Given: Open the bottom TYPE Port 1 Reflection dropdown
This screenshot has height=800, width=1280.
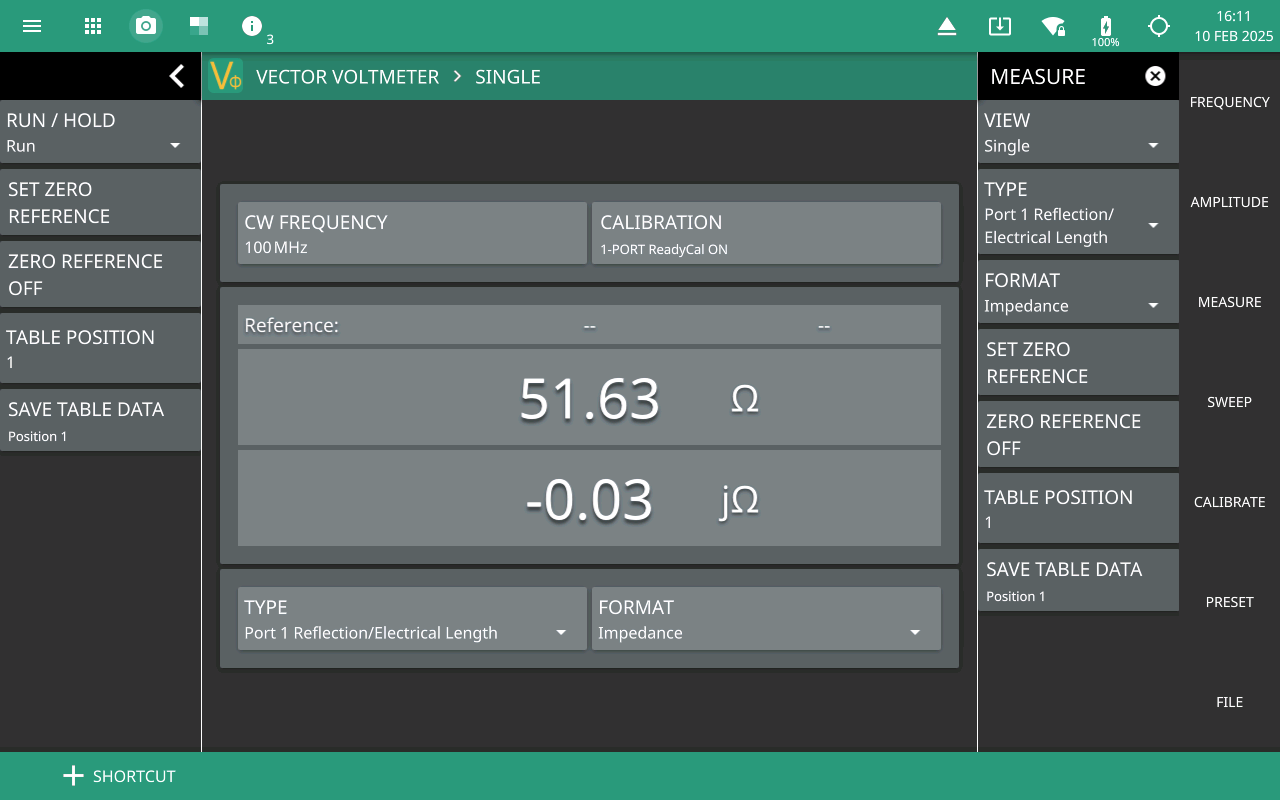Looking at the screenshot, I should 411,620.
